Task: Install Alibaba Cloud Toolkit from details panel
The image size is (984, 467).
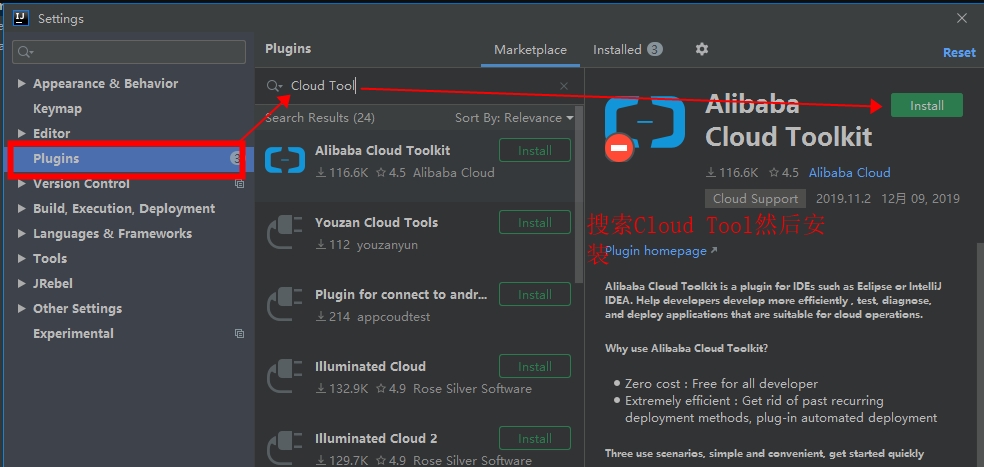Action: pyautogui.click(x=926, y=105)
